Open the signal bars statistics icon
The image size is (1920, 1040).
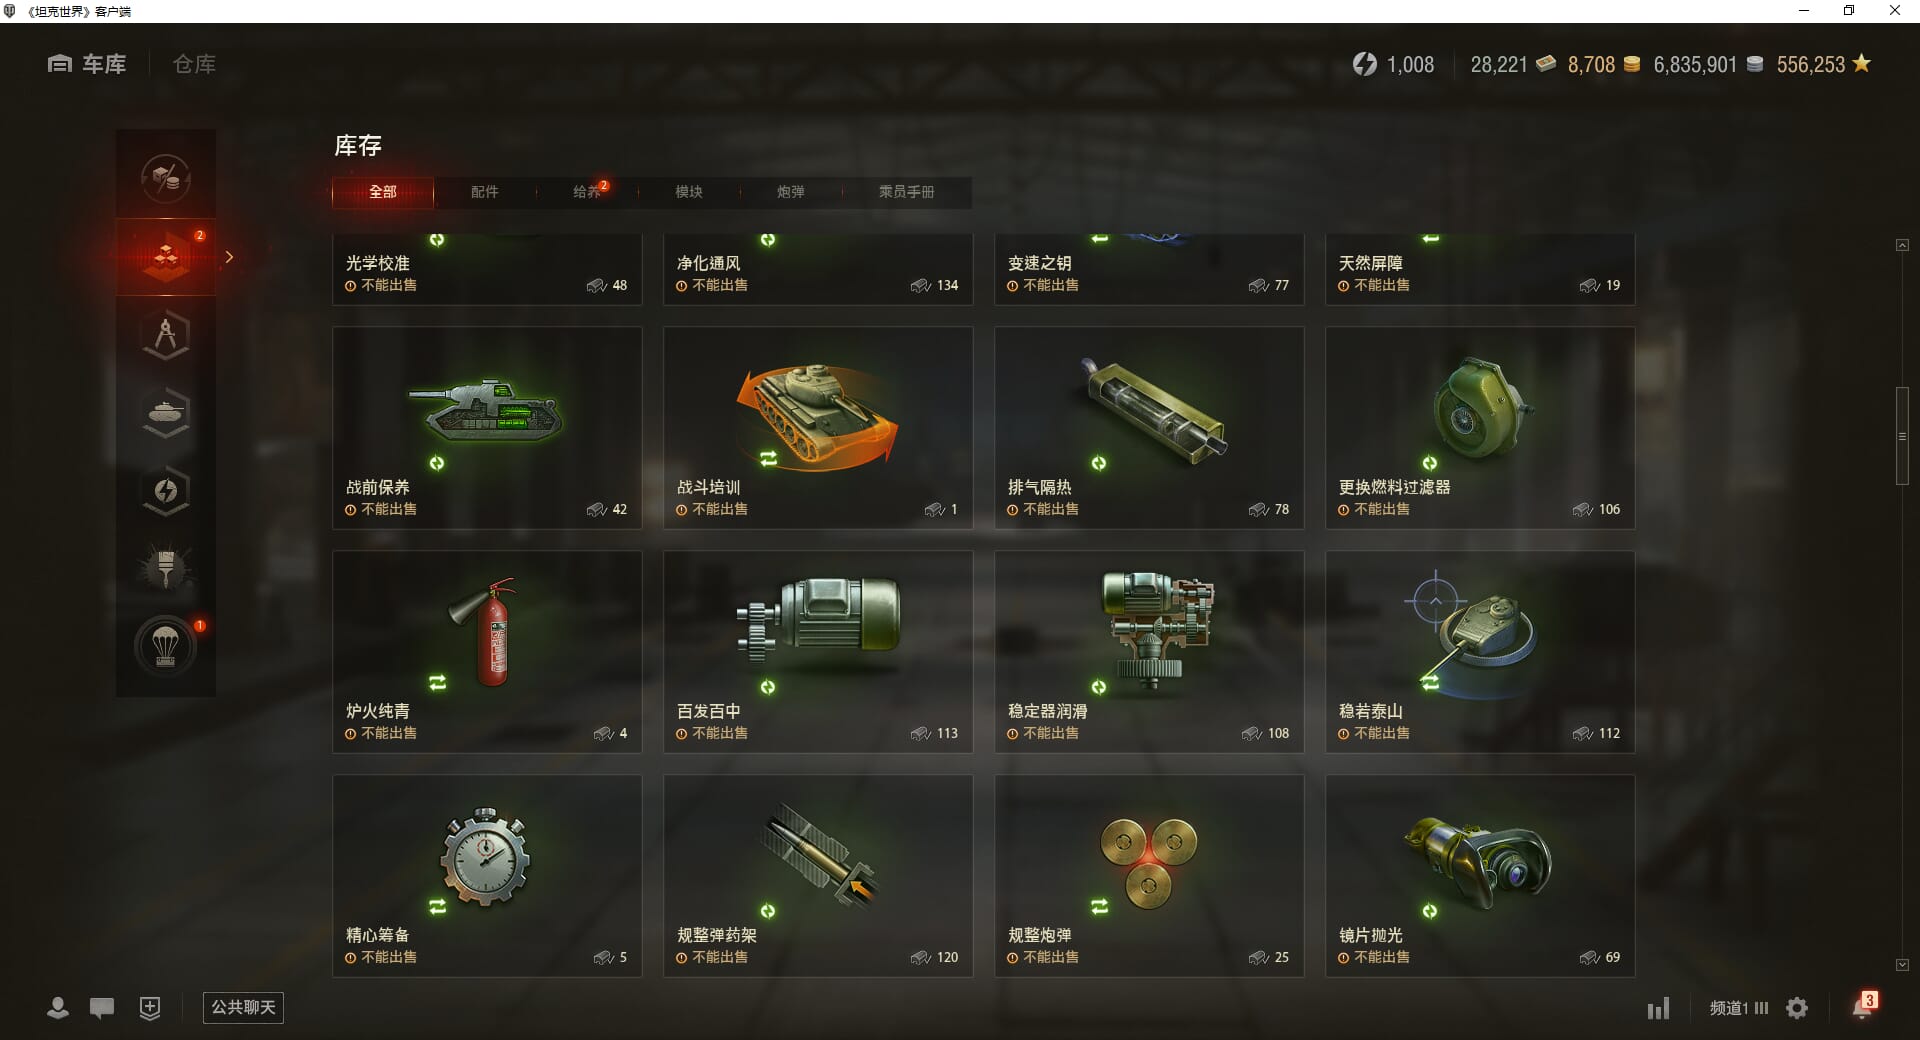click(x=1659, y=1008)
